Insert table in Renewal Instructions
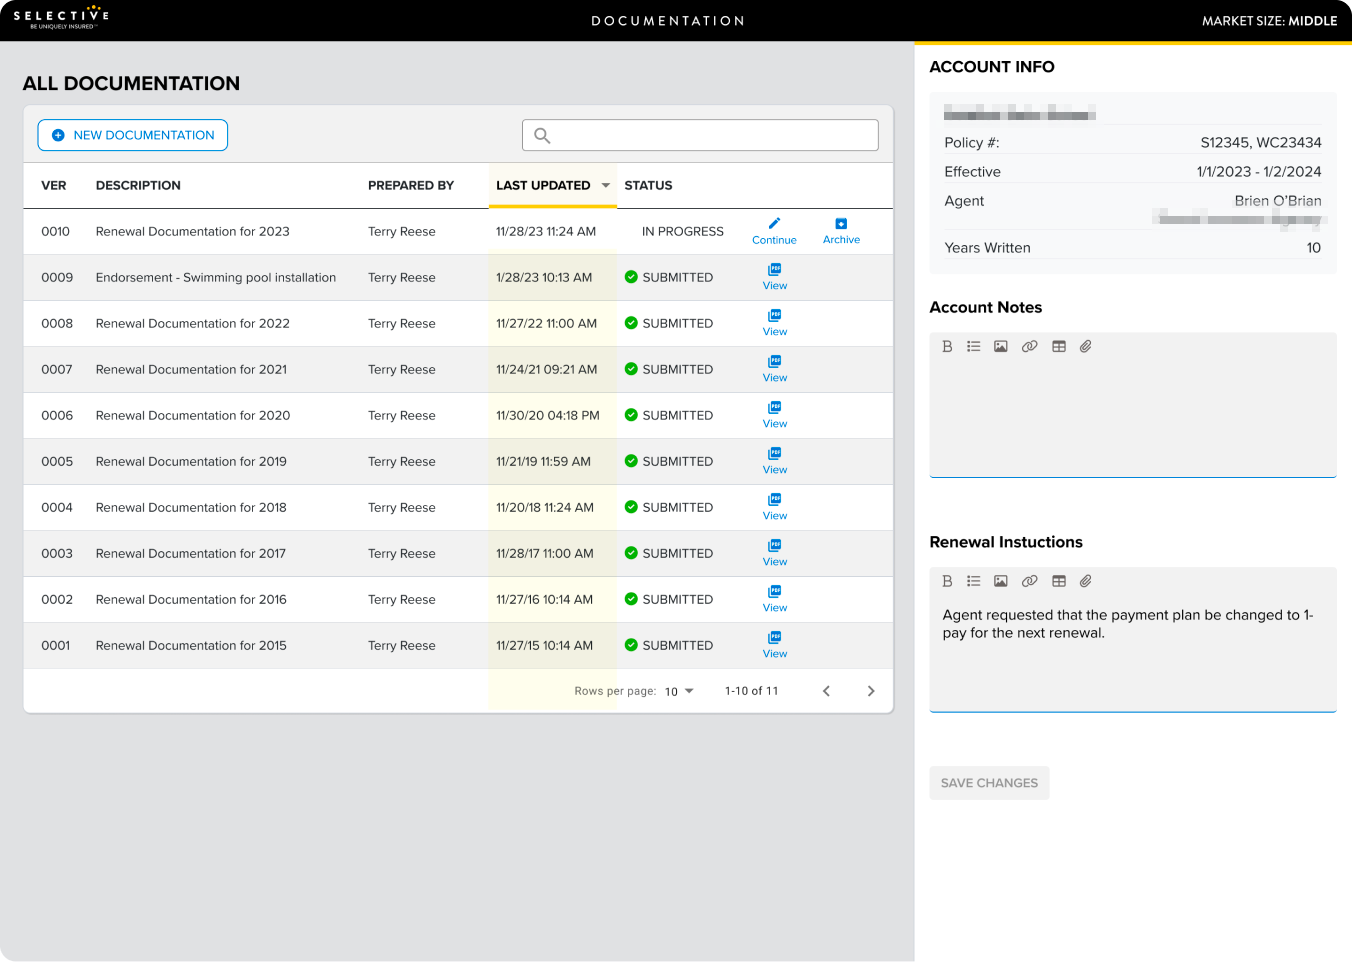This screenshot has height=962, width=1352. [1059, 581]
